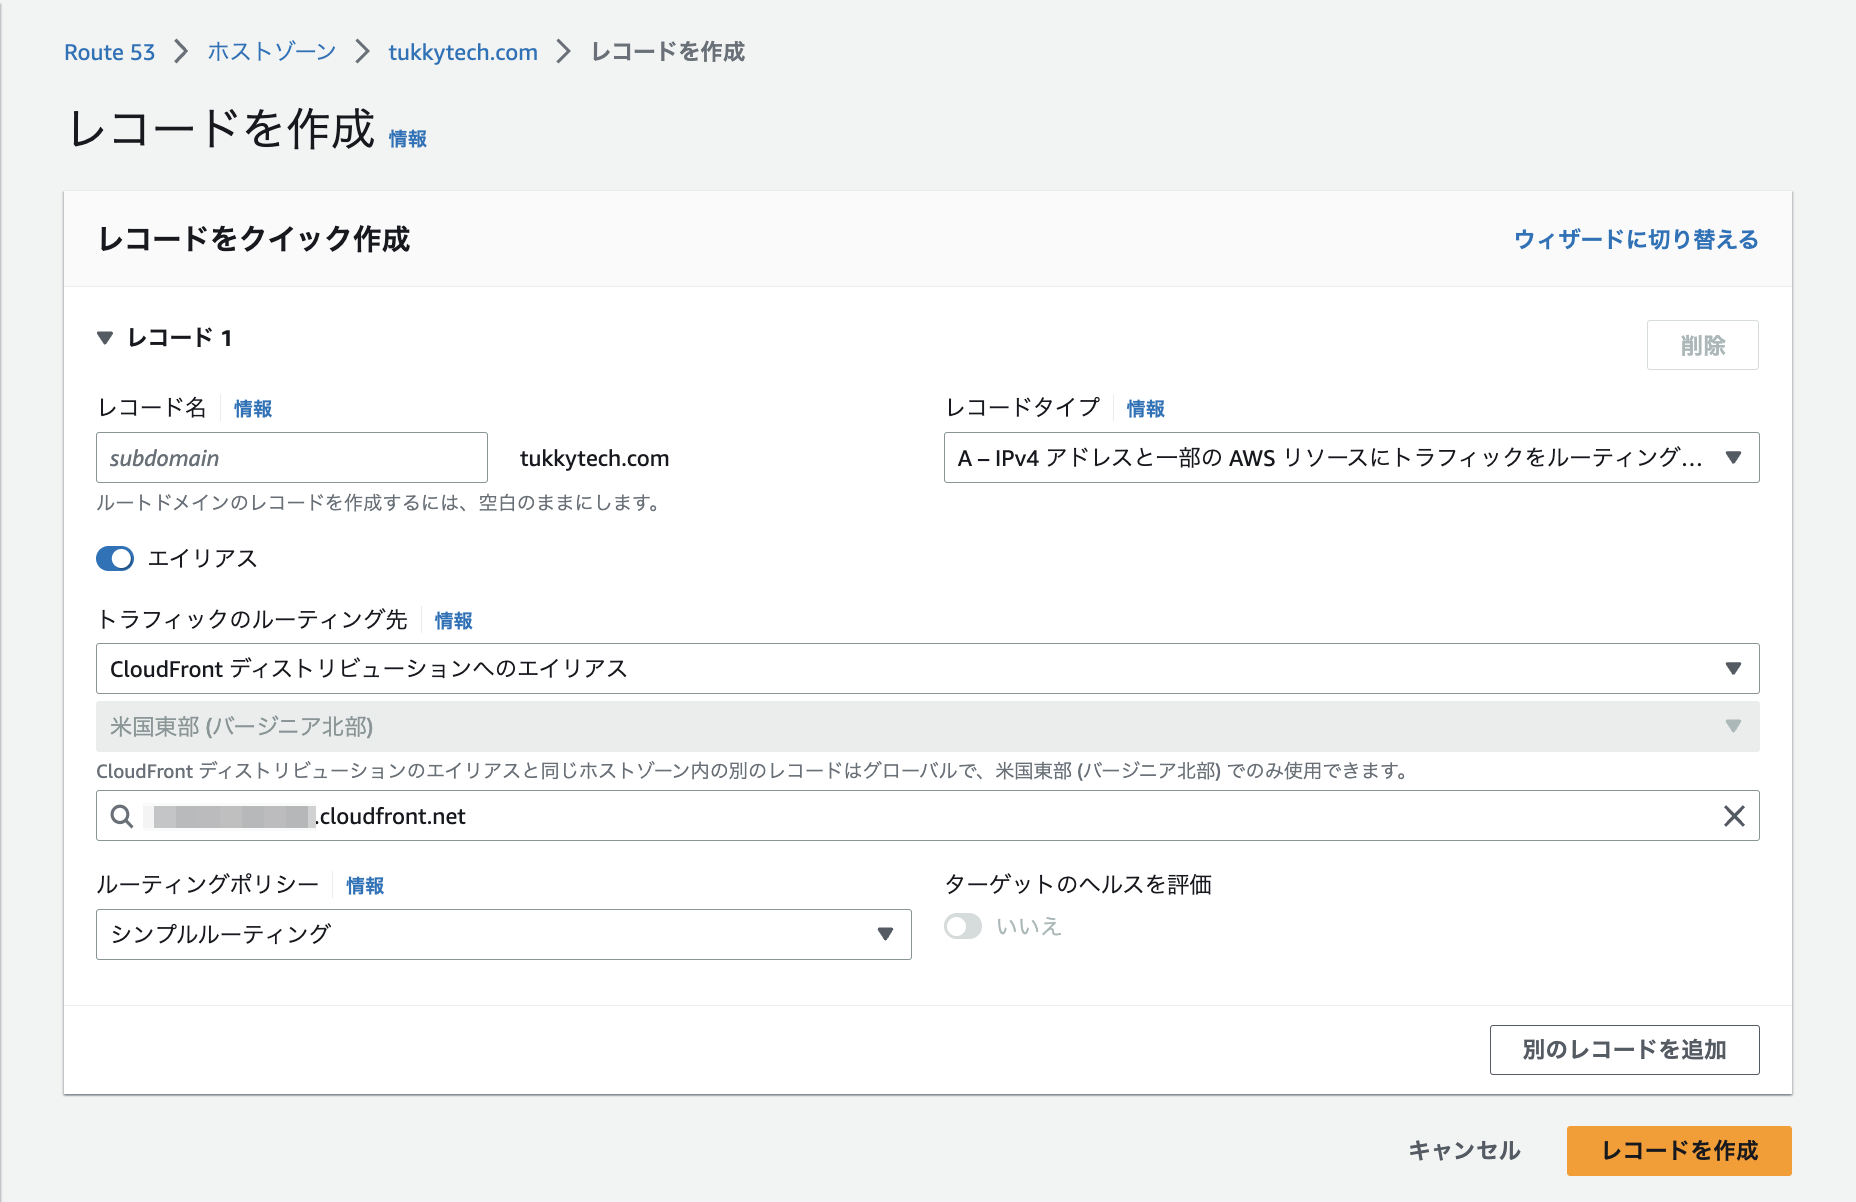Screen dimensions: 1856x1202
Task: Go to Route 53 breadcrumb link
Action: (x=109, y=52)
